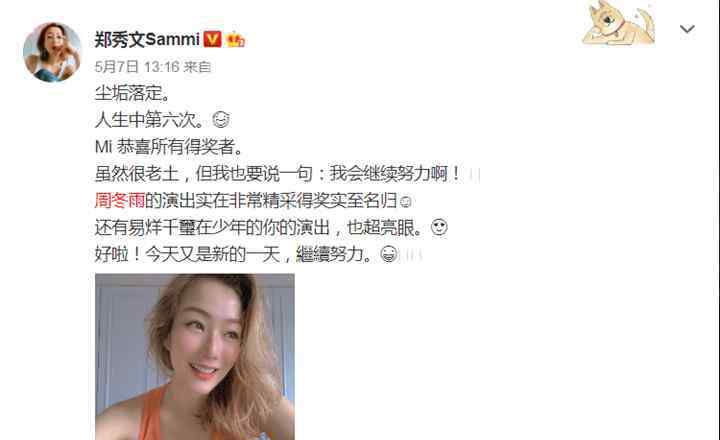Click faded emoji after 我会继续努力啊!
Viewport: 720px width, 440px height.
click(x=474, y=175)
